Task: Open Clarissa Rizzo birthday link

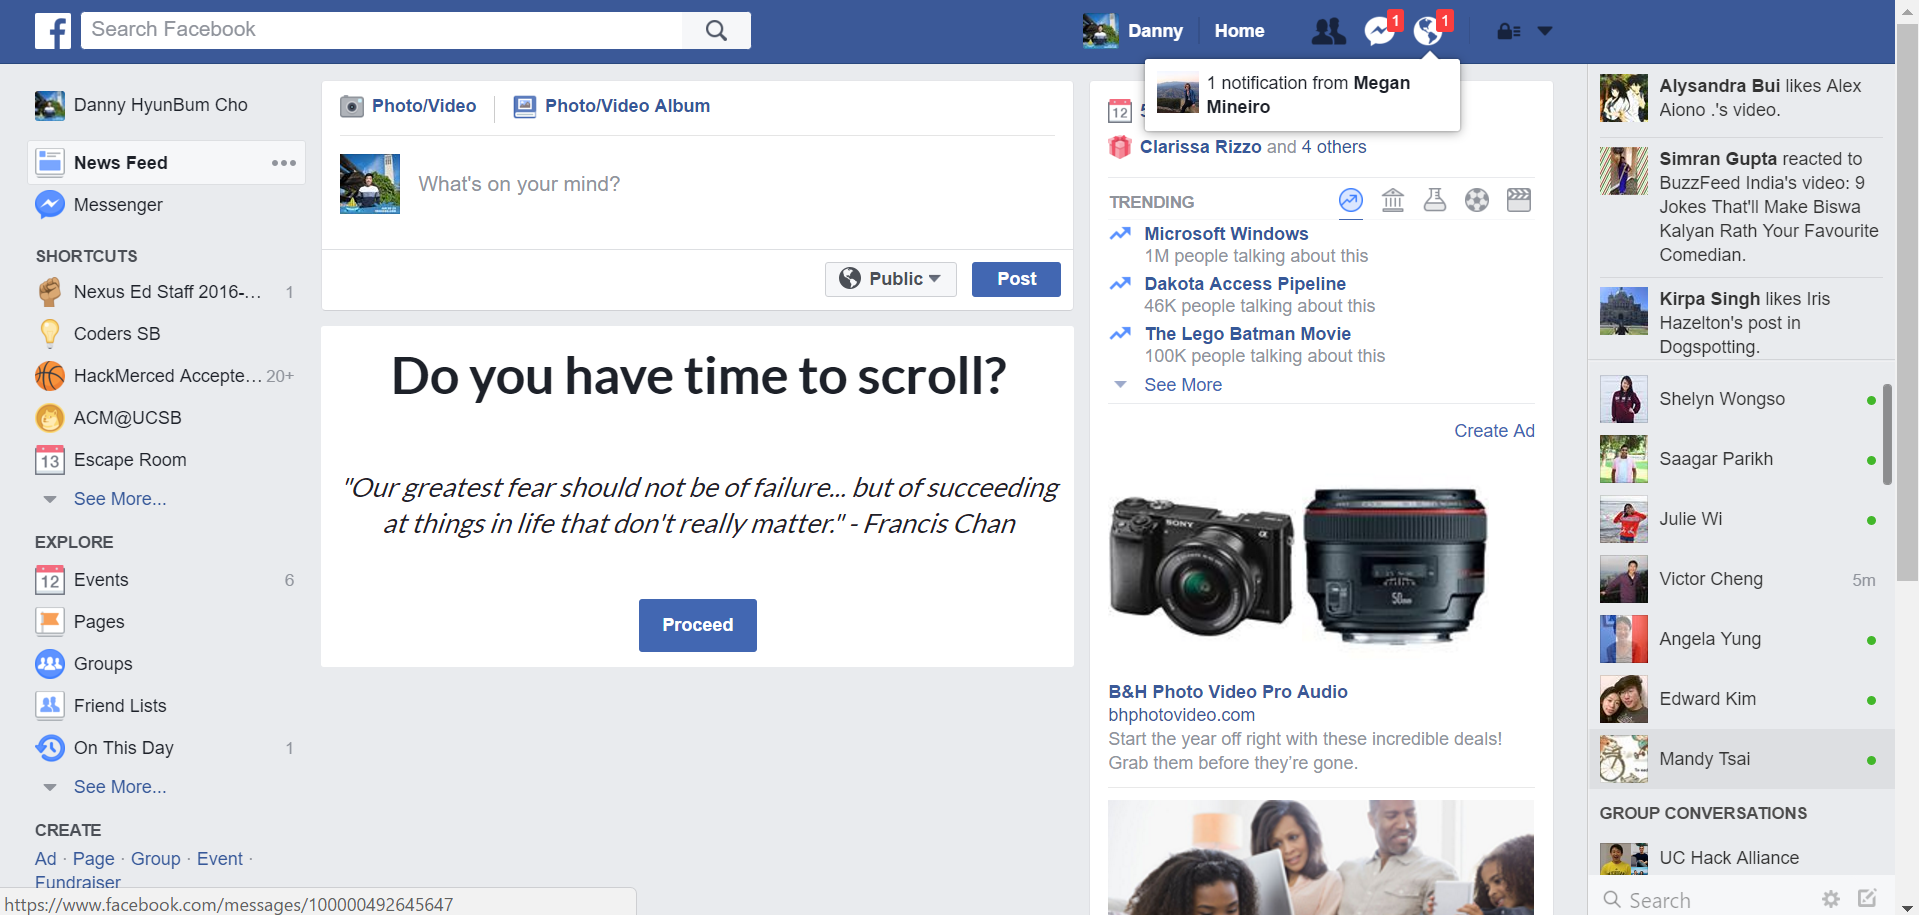Action: pyautogui.click(x=1200, y=147)
